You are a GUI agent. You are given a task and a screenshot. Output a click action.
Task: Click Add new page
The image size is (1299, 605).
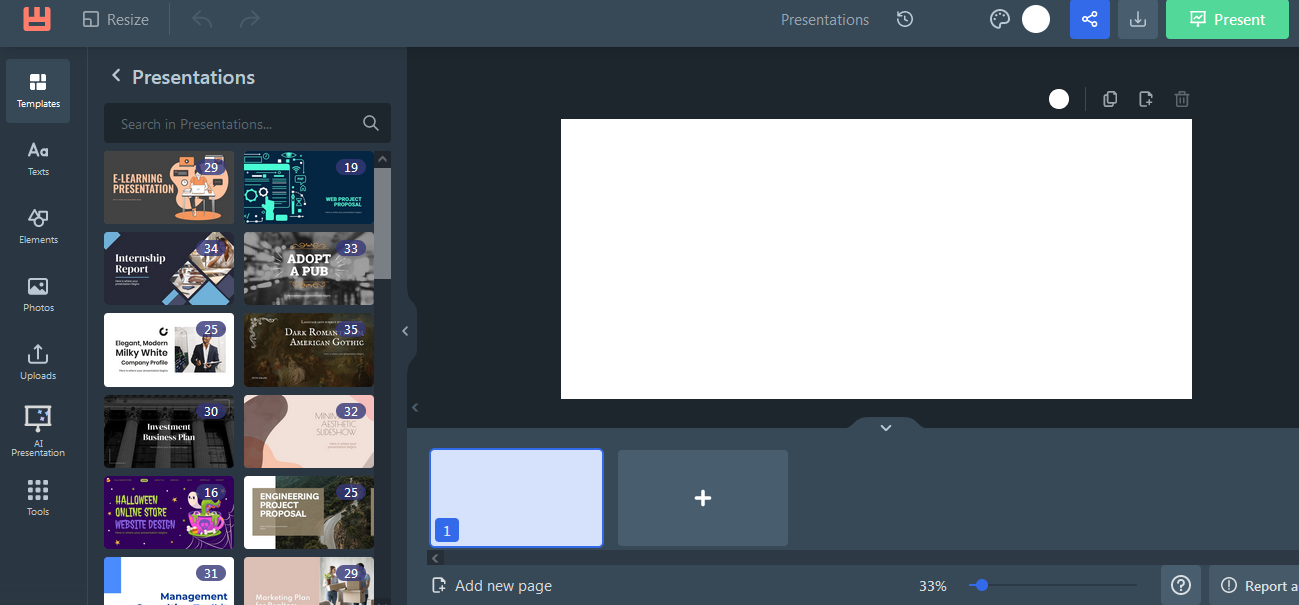click(492, 586)
